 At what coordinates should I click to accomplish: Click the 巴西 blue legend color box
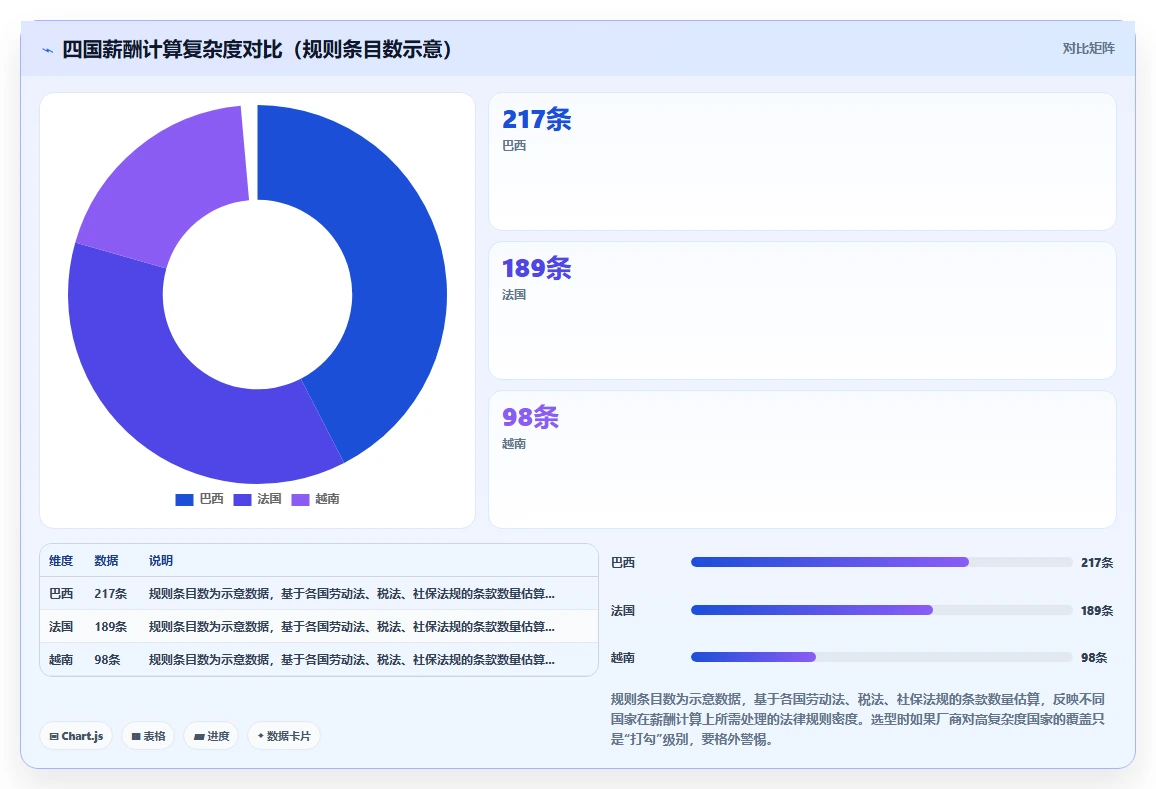point(184,500)
